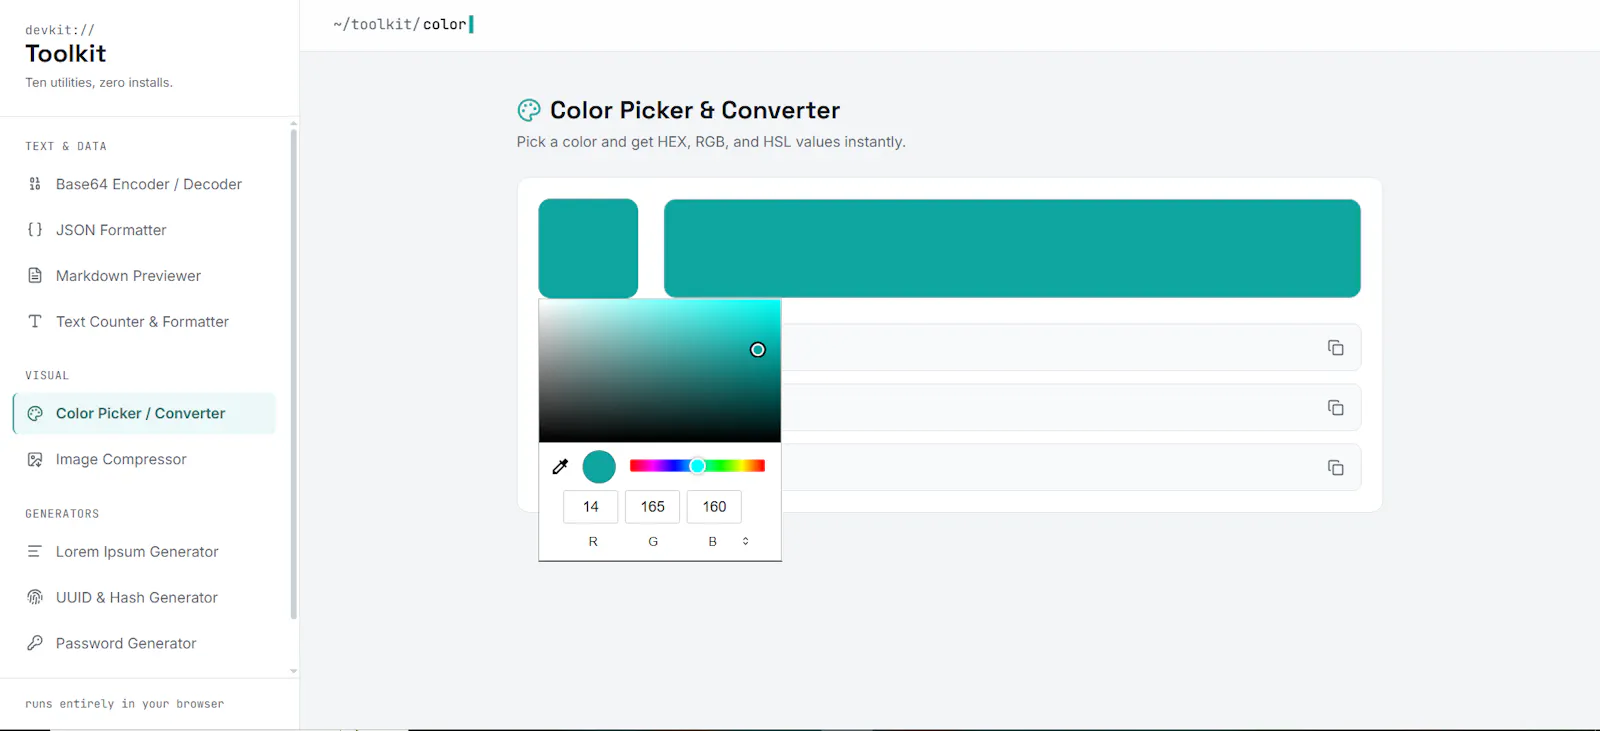Click the Markdown Previewer document icon

[35, 276]
